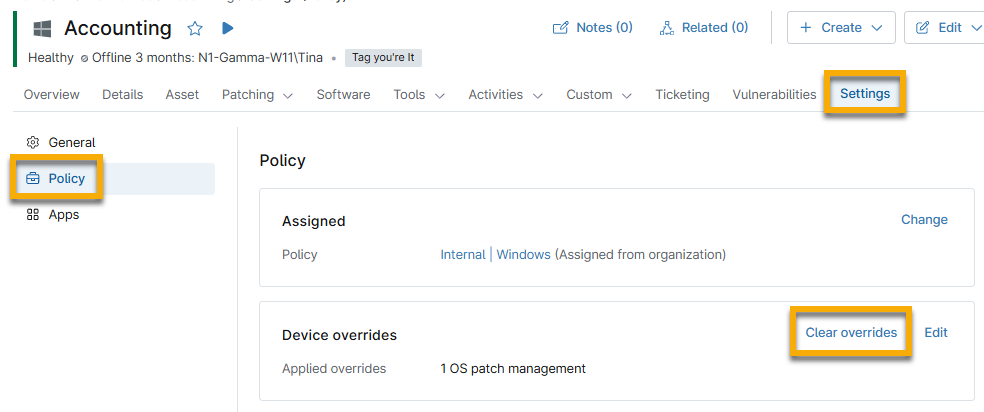Open Related (0) devices
The height and width of the screenshot is (412, 984).
704,28
